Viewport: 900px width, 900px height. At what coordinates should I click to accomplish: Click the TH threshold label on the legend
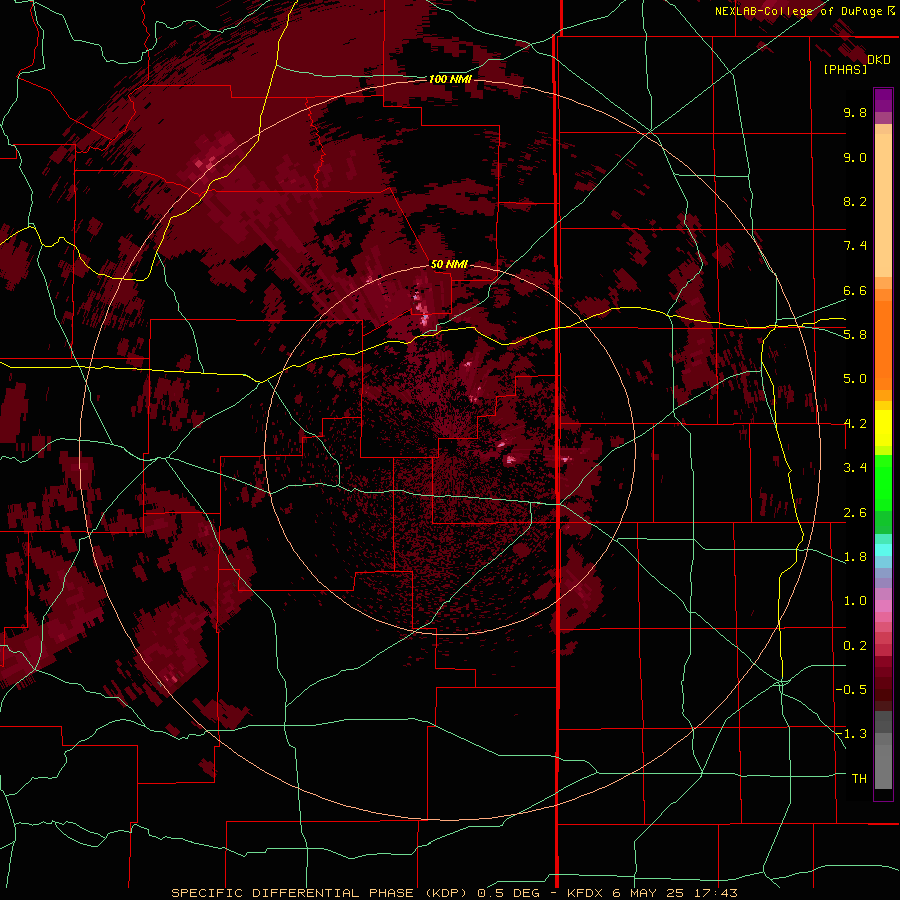coord(859,779)
